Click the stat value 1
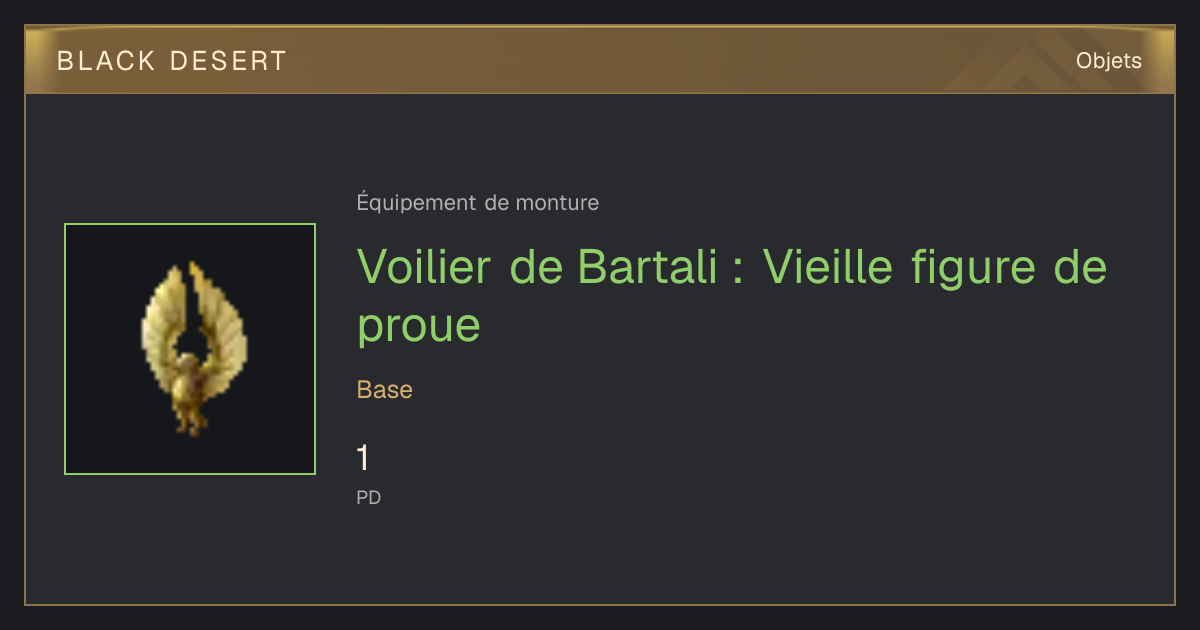This screenshot has width=1200, height=630. tap(363, 458)
